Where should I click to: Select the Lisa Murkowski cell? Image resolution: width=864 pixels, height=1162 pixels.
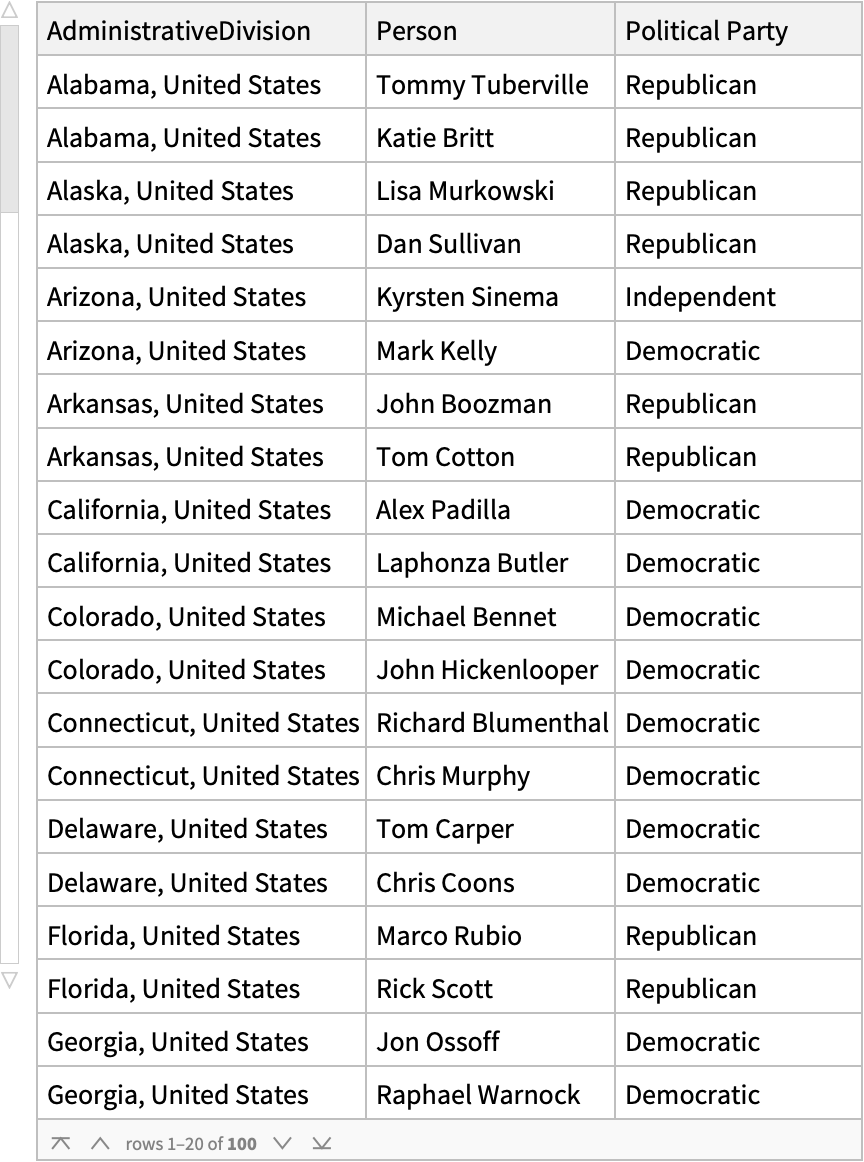coord(465,191)
